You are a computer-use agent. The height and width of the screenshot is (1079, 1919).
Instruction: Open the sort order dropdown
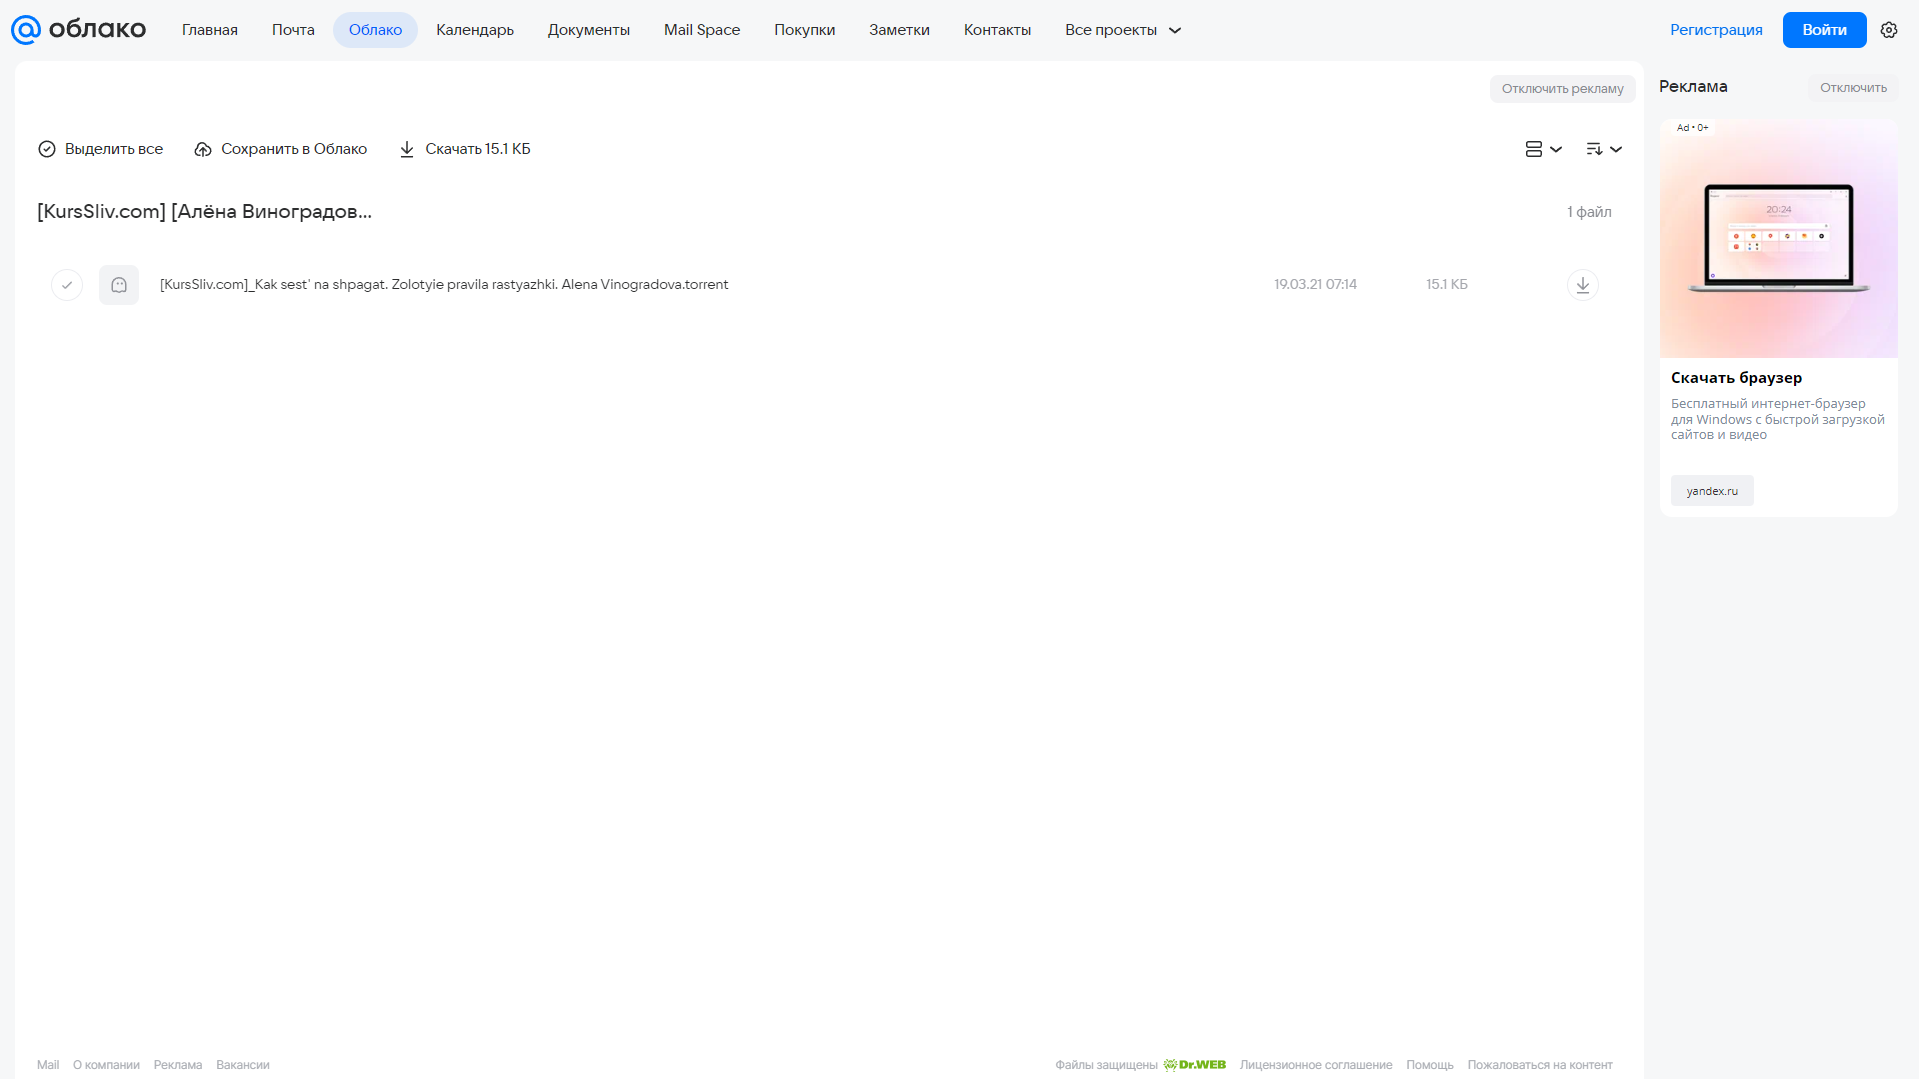click(x=1603, y=149)
